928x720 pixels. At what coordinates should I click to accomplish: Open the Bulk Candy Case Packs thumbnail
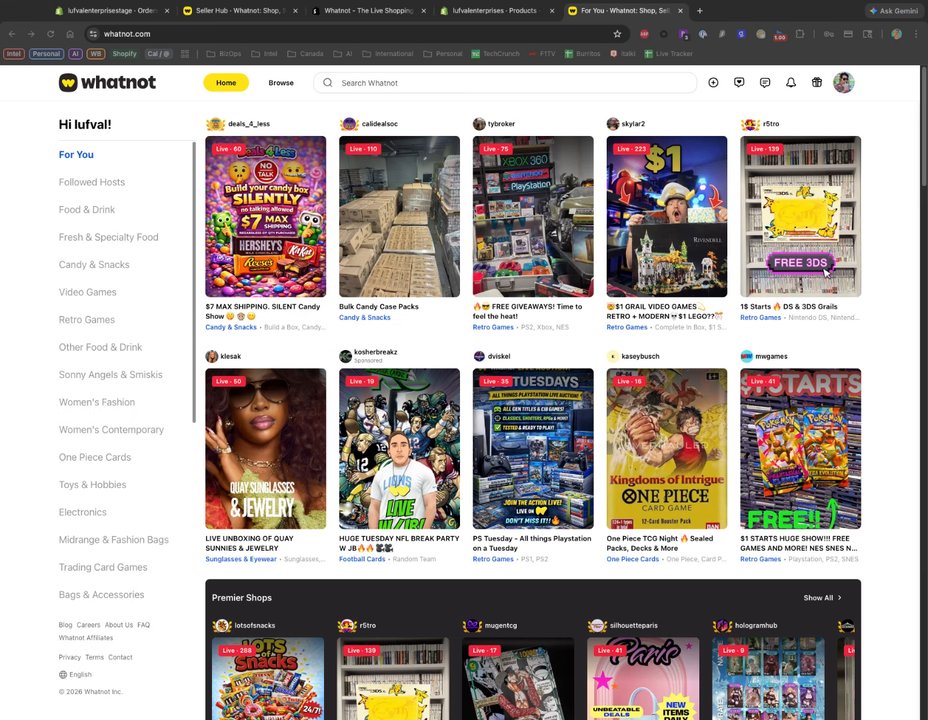tap(399, 217)
